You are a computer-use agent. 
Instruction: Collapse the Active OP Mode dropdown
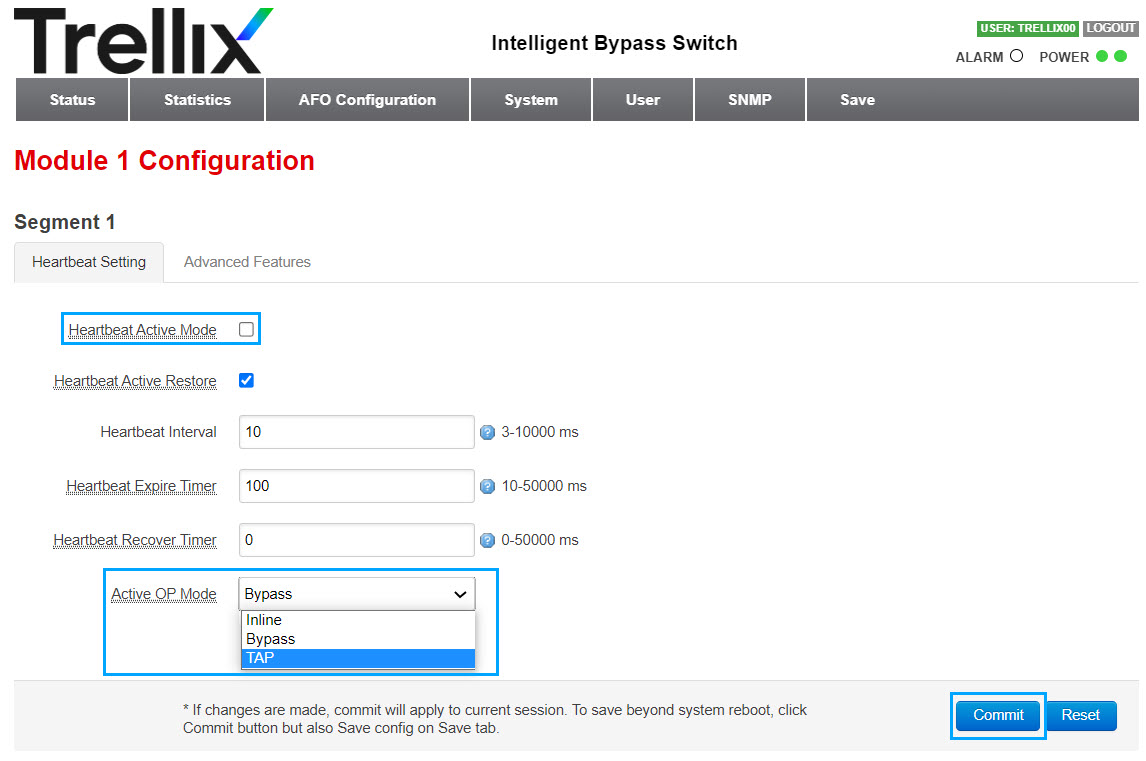(x=357, y=594)
